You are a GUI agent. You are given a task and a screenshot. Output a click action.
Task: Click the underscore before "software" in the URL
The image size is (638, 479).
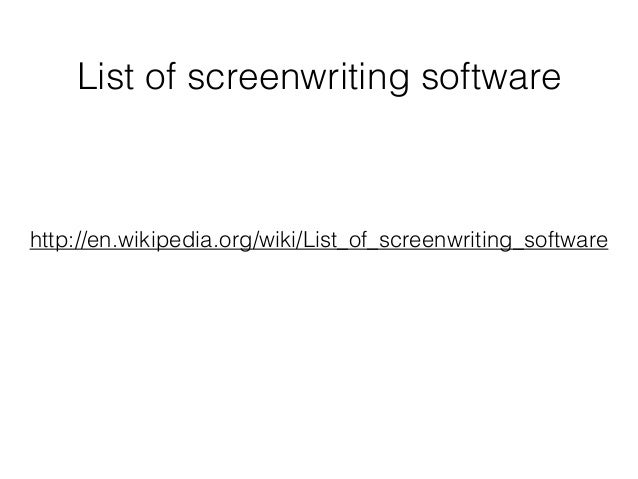click(x=517, y=249)
